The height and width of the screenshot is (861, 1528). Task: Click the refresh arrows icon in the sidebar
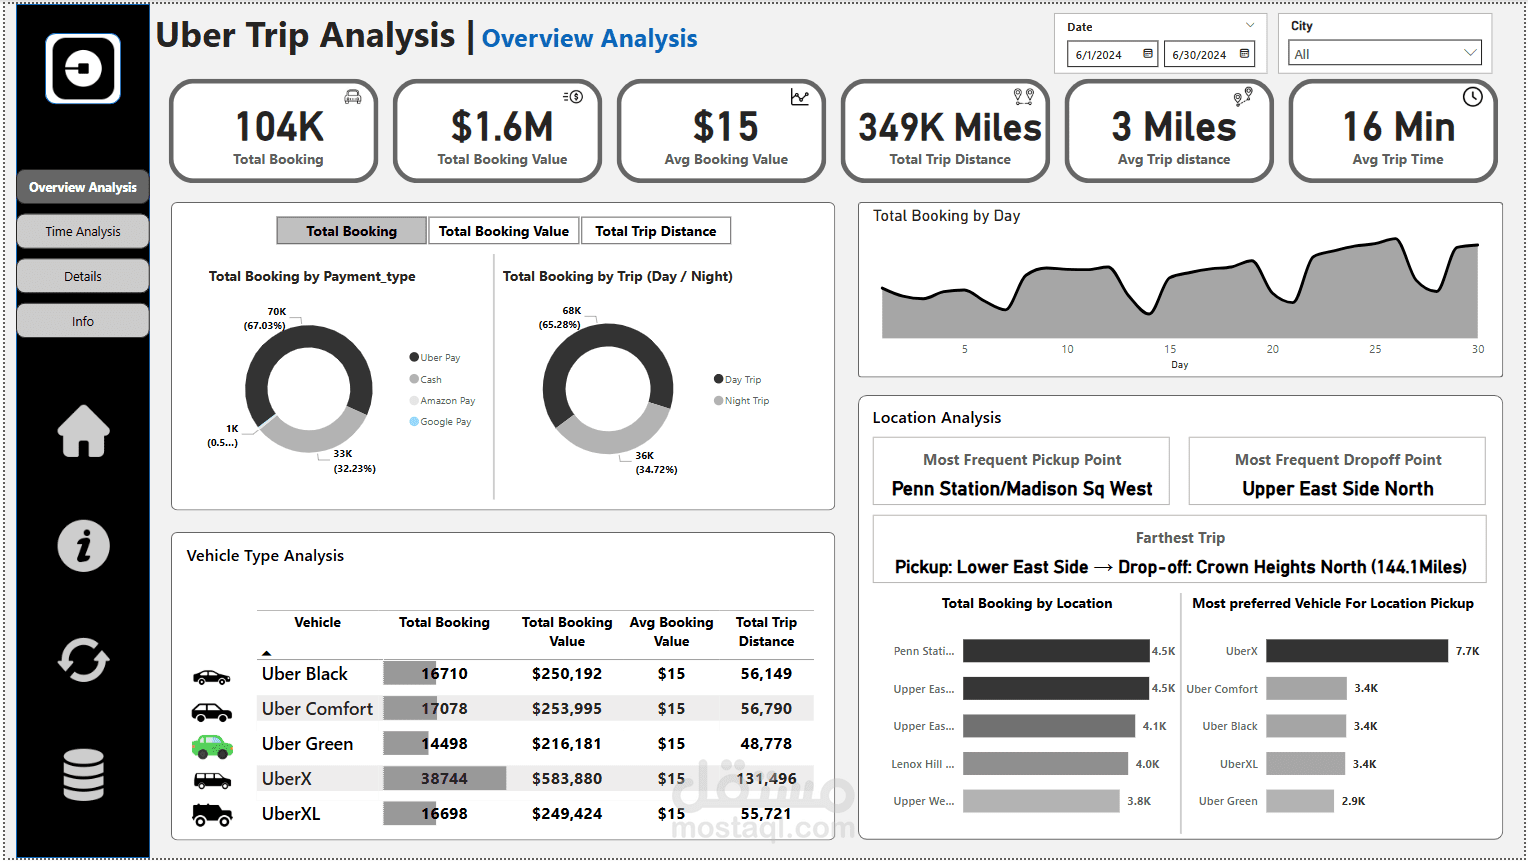[82, 660]
